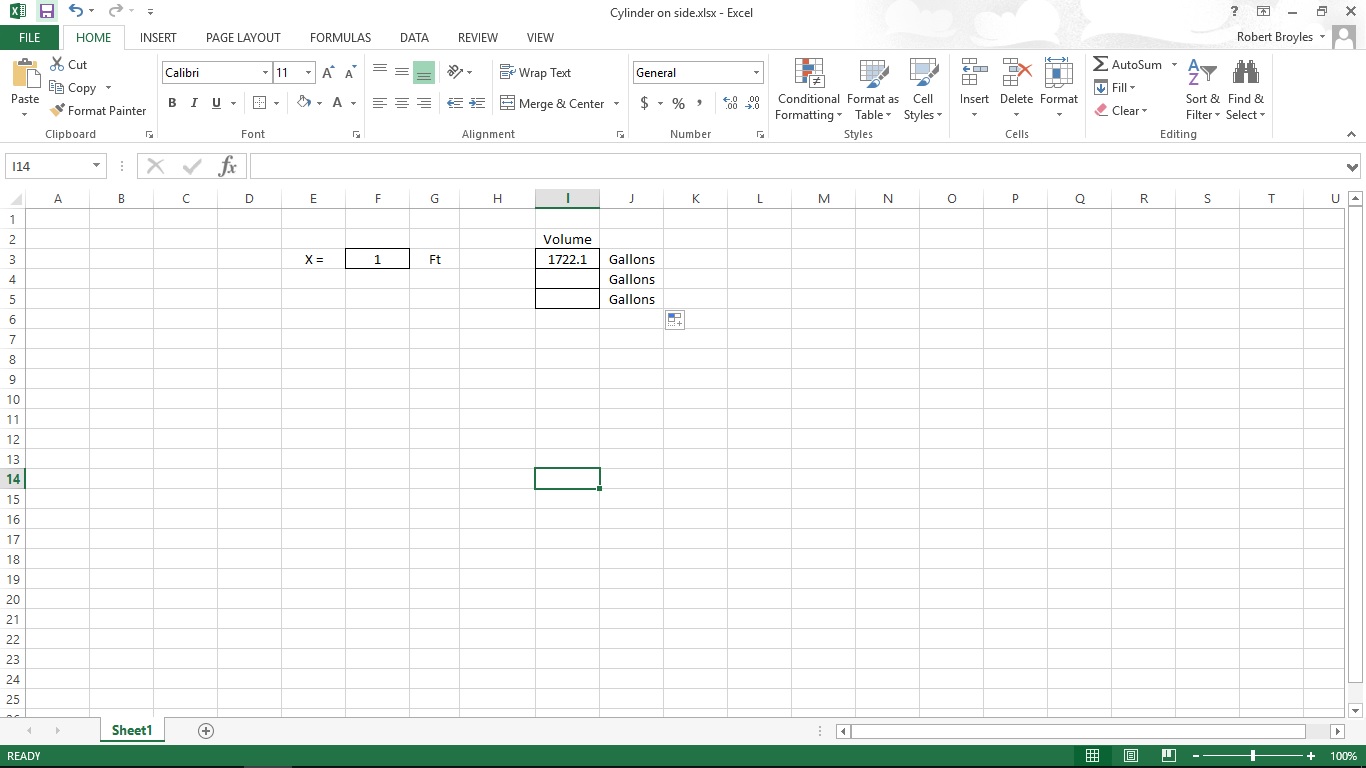Click the Paste clipboard icon
Viewport: 1366px width, 768px height.
point(25,76)
